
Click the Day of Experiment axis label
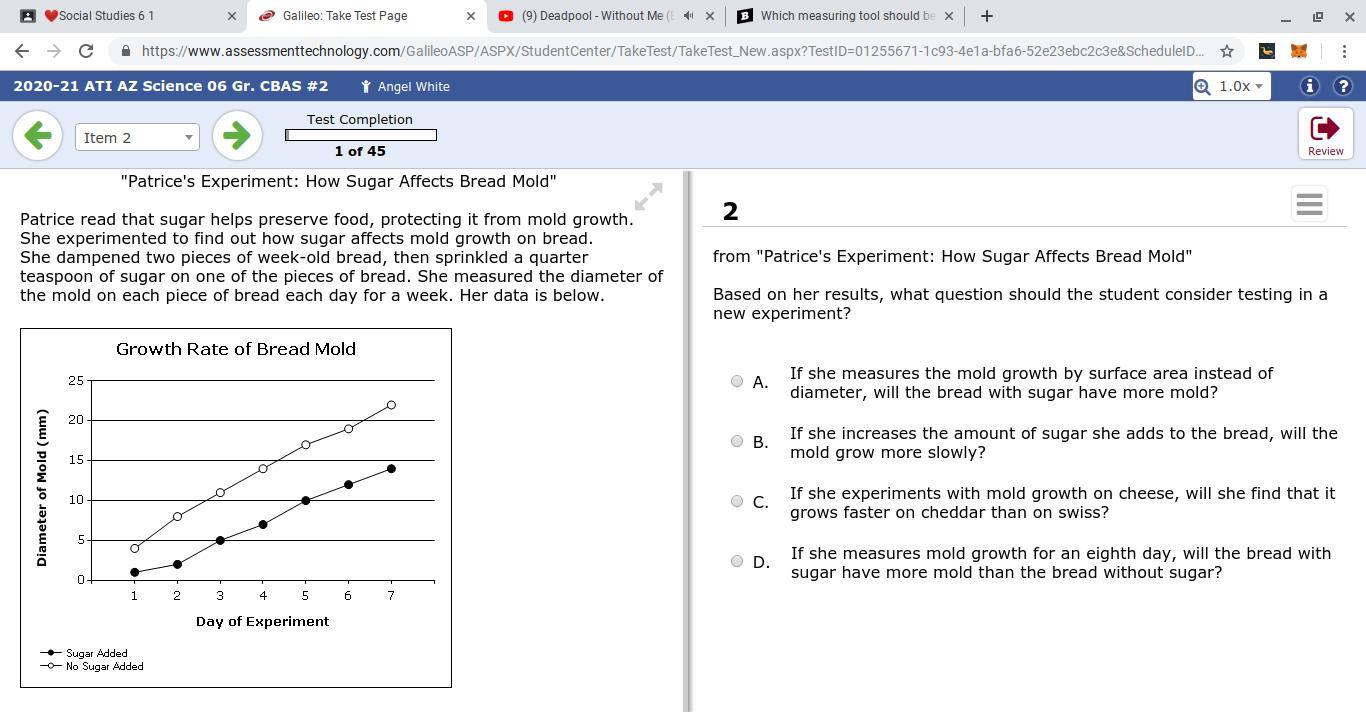coord(262,621)
